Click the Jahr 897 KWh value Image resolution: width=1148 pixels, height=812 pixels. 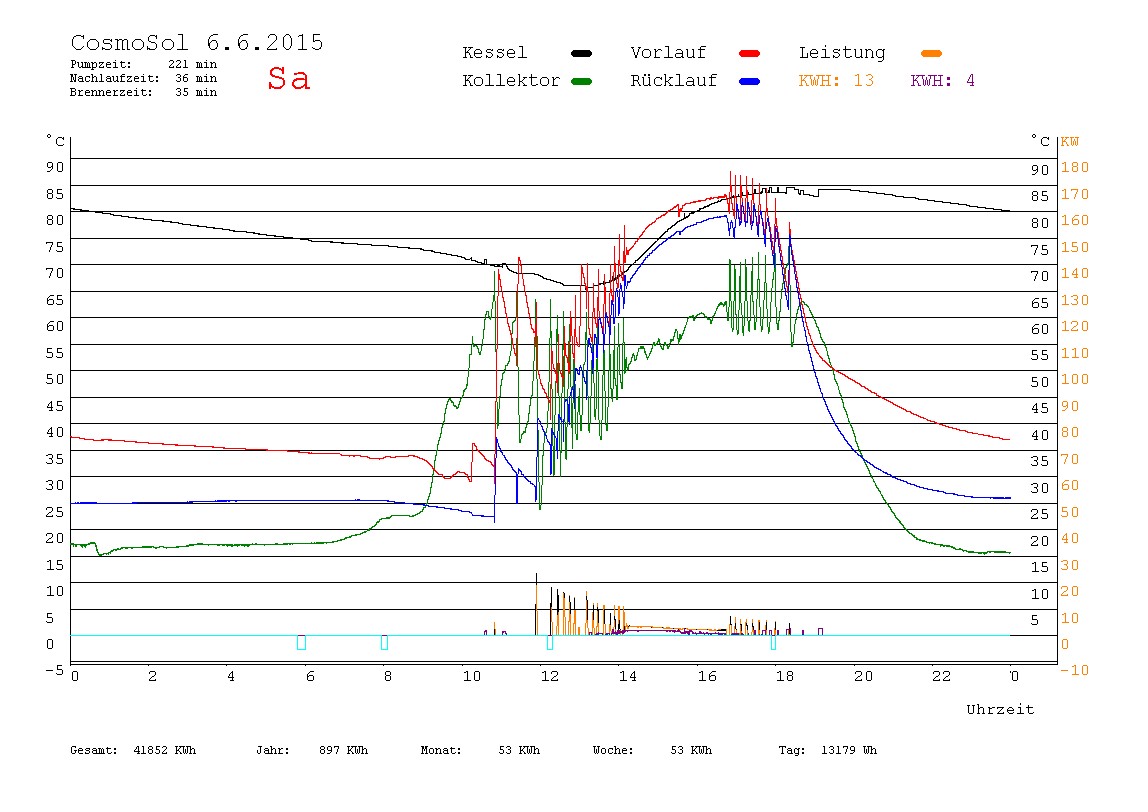tap(312, 750)
